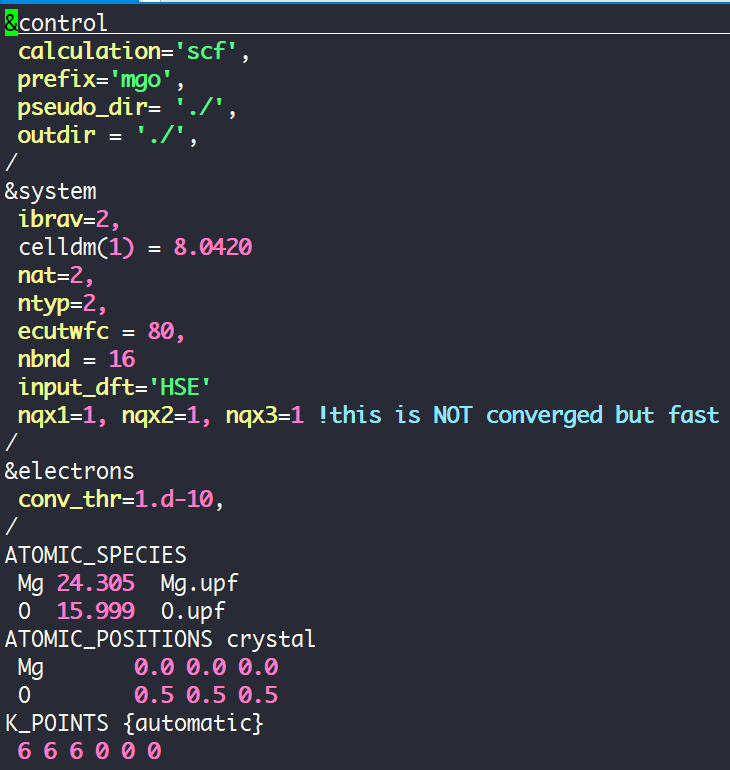Click the Mg mass value 24.305
730x770 pixels.
96,583
